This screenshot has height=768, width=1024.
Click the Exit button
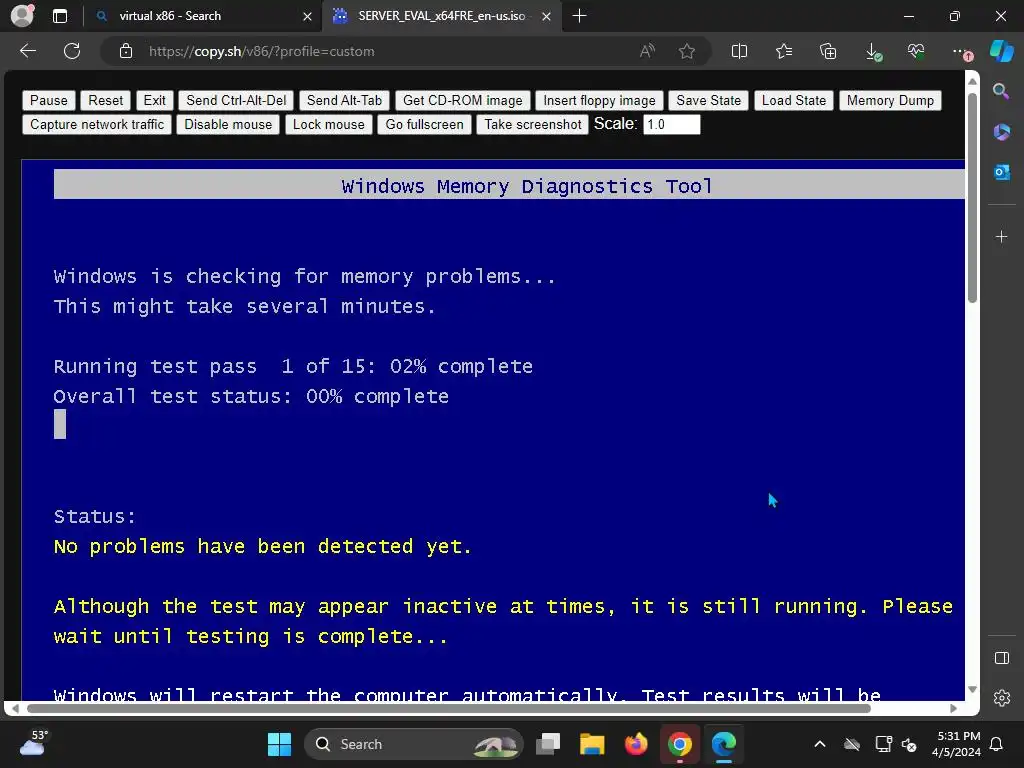point(154,101)
